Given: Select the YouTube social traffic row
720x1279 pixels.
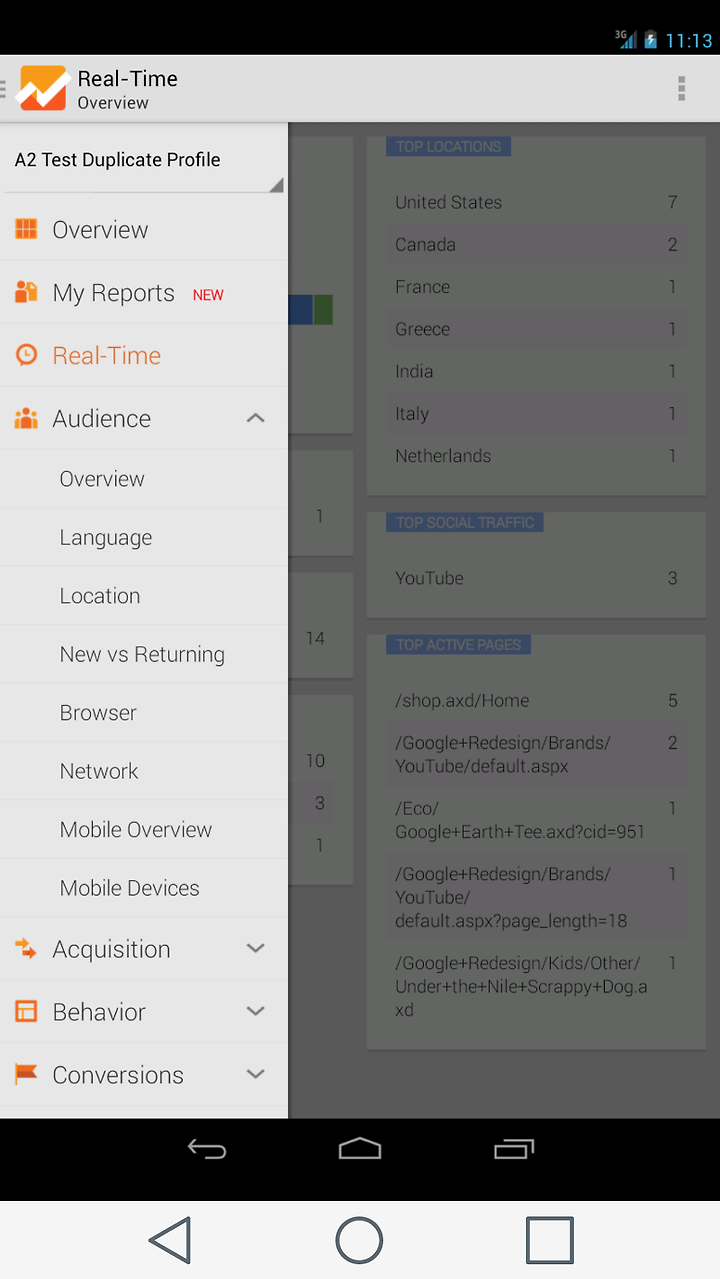Looking at the screenshot, I should pyautogui.click(x=536, y=578).
